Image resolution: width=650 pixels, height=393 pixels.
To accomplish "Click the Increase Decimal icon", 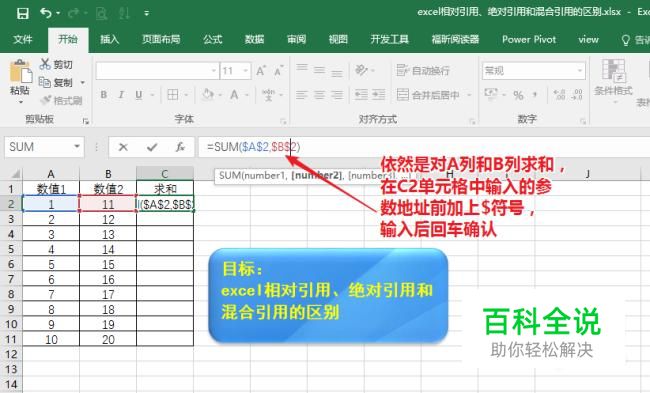I will tap(559, 95).
